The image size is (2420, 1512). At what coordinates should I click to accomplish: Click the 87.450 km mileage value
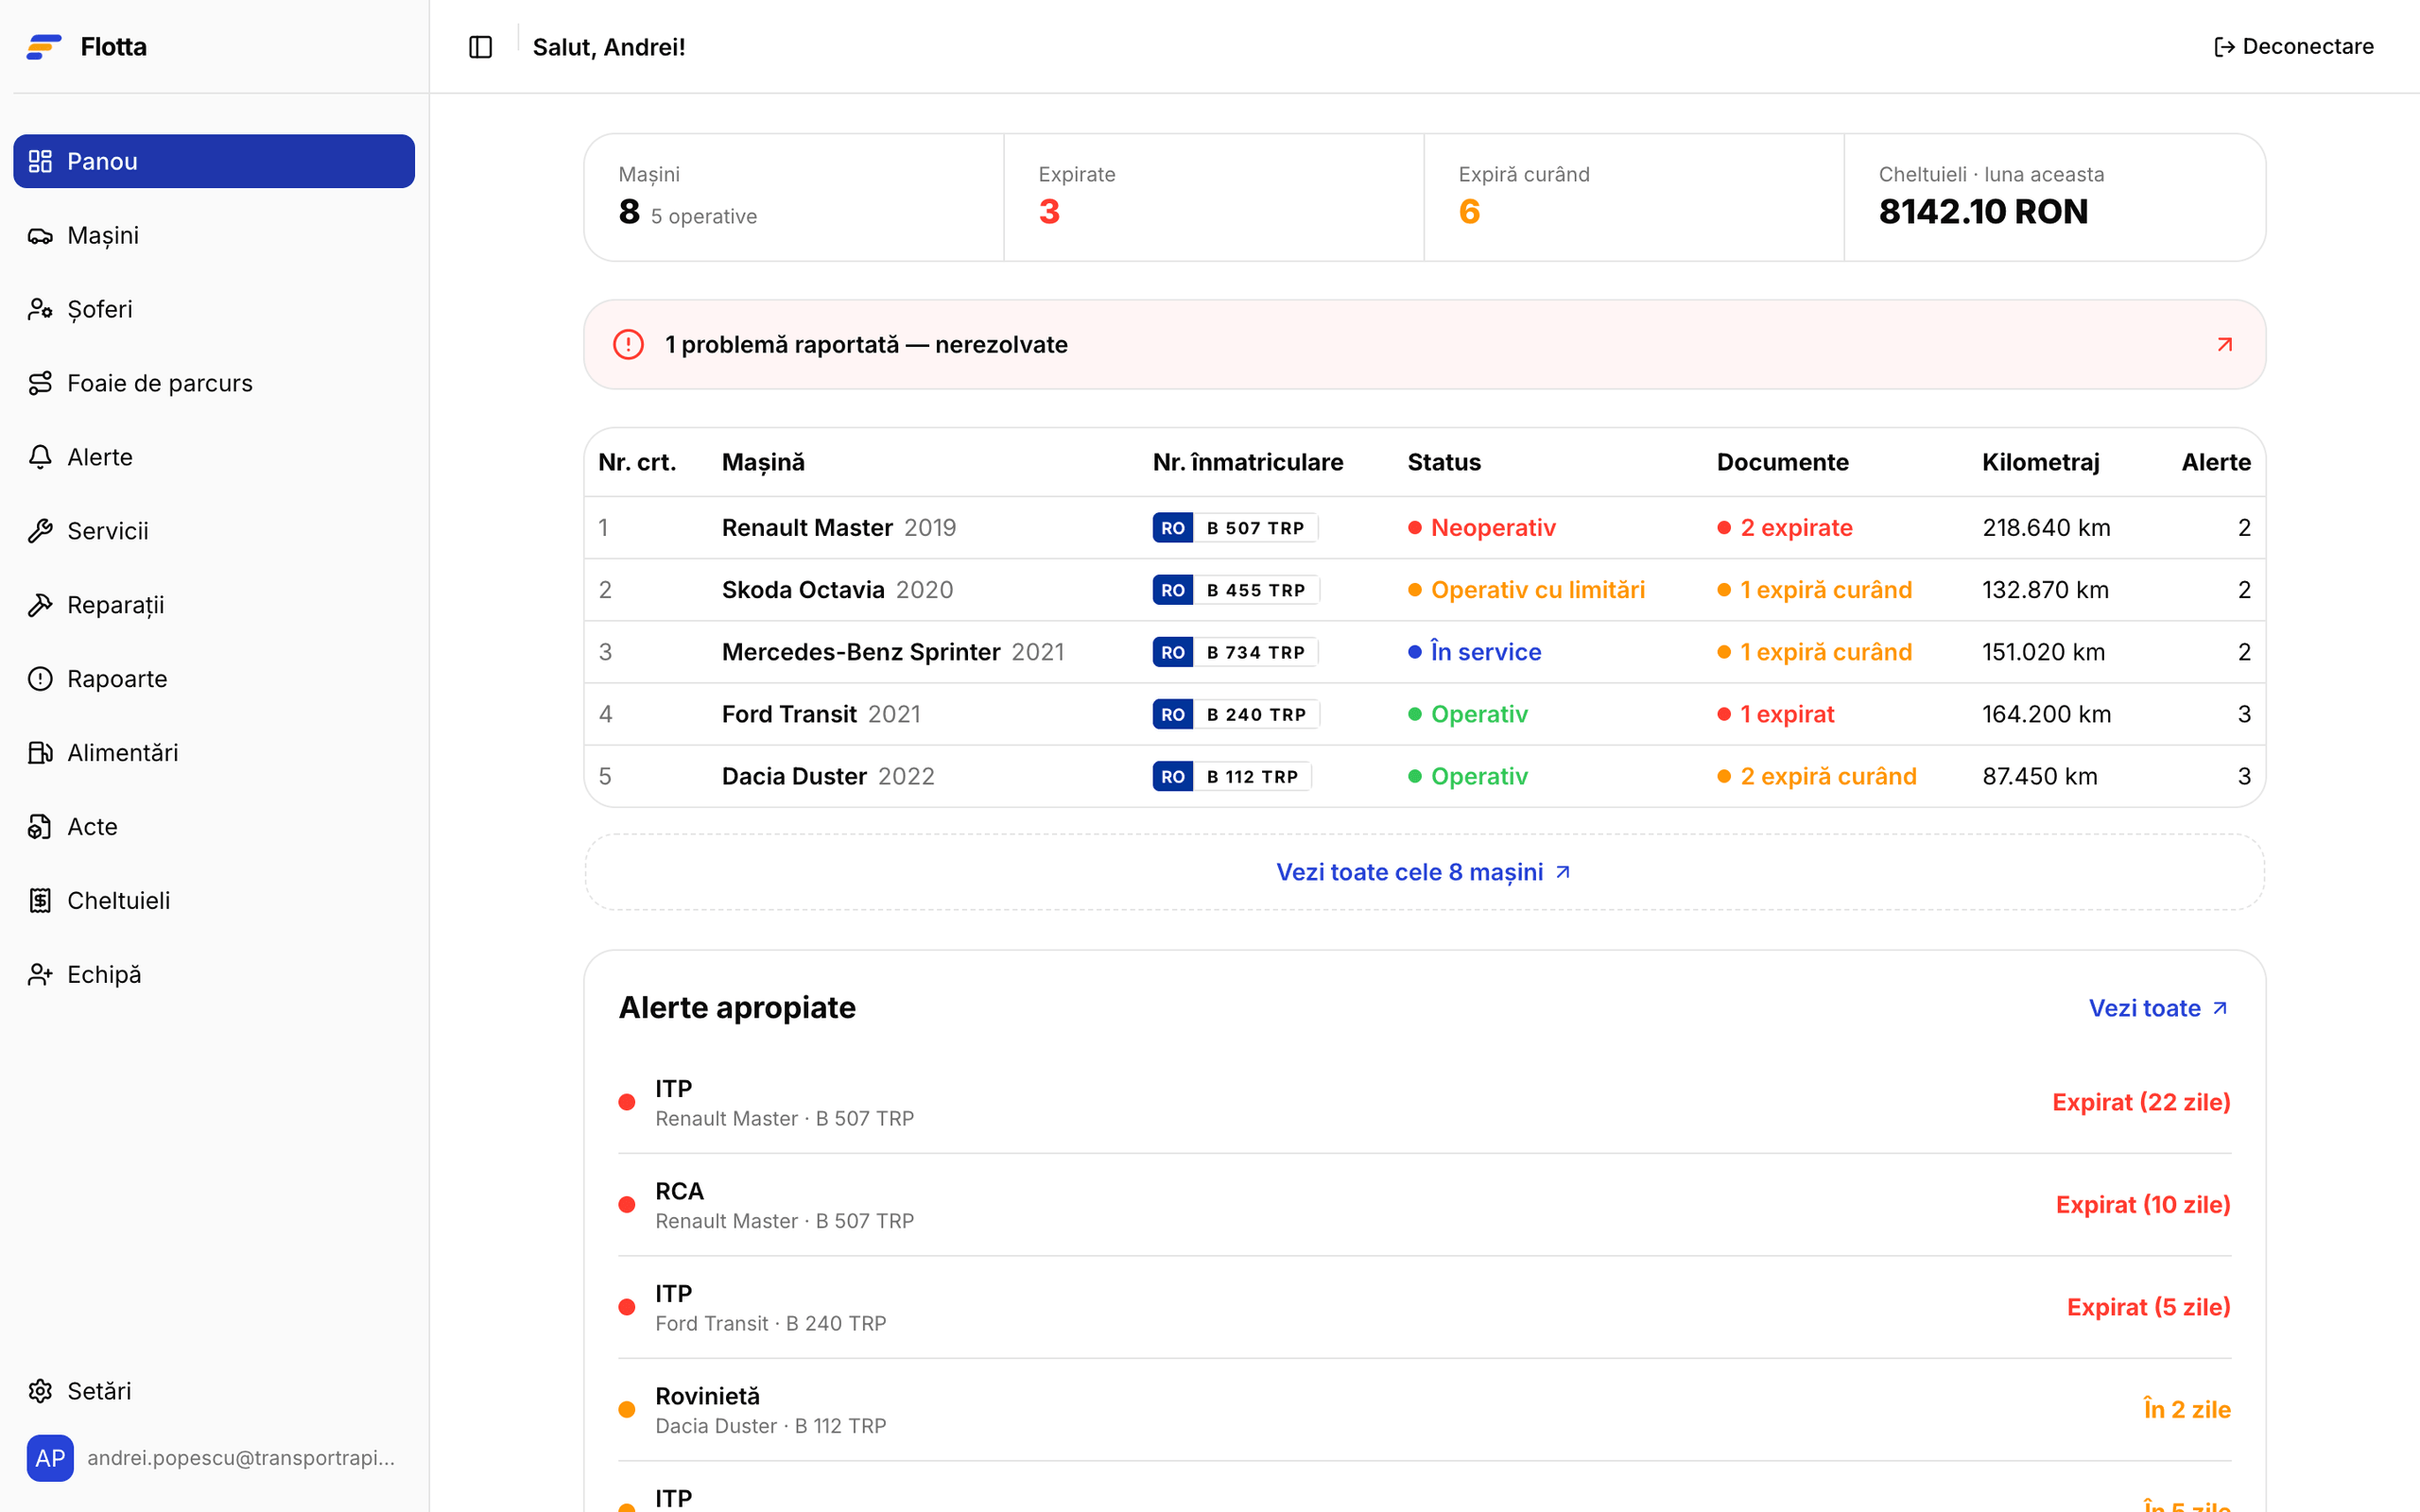point(2040,777)
